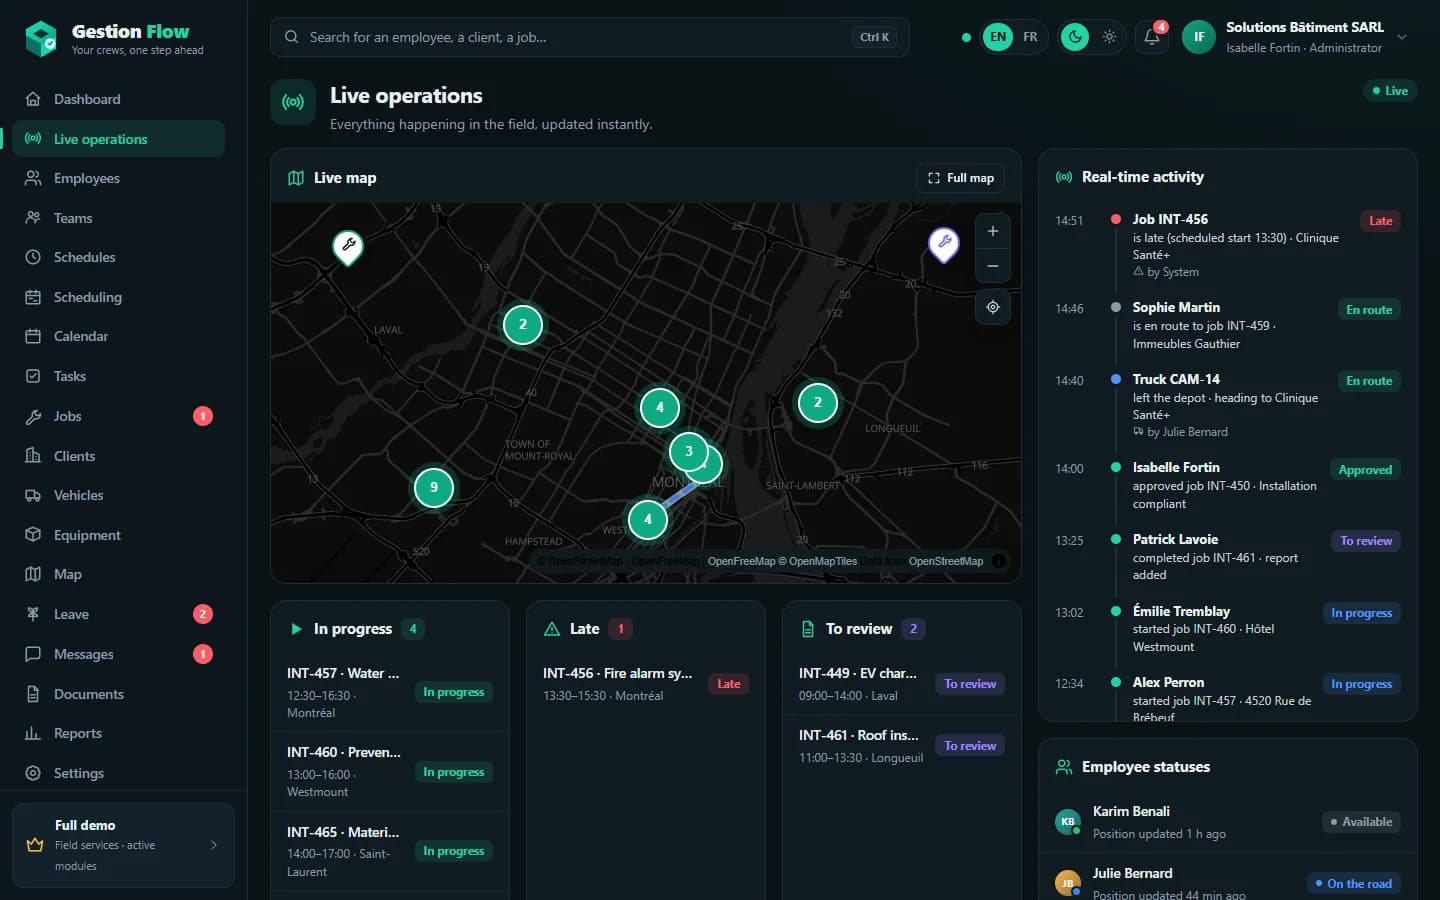Switch language to EN
Image resolution: width=1440 pixels, height=900 pixels.
[x=998, y=37]
